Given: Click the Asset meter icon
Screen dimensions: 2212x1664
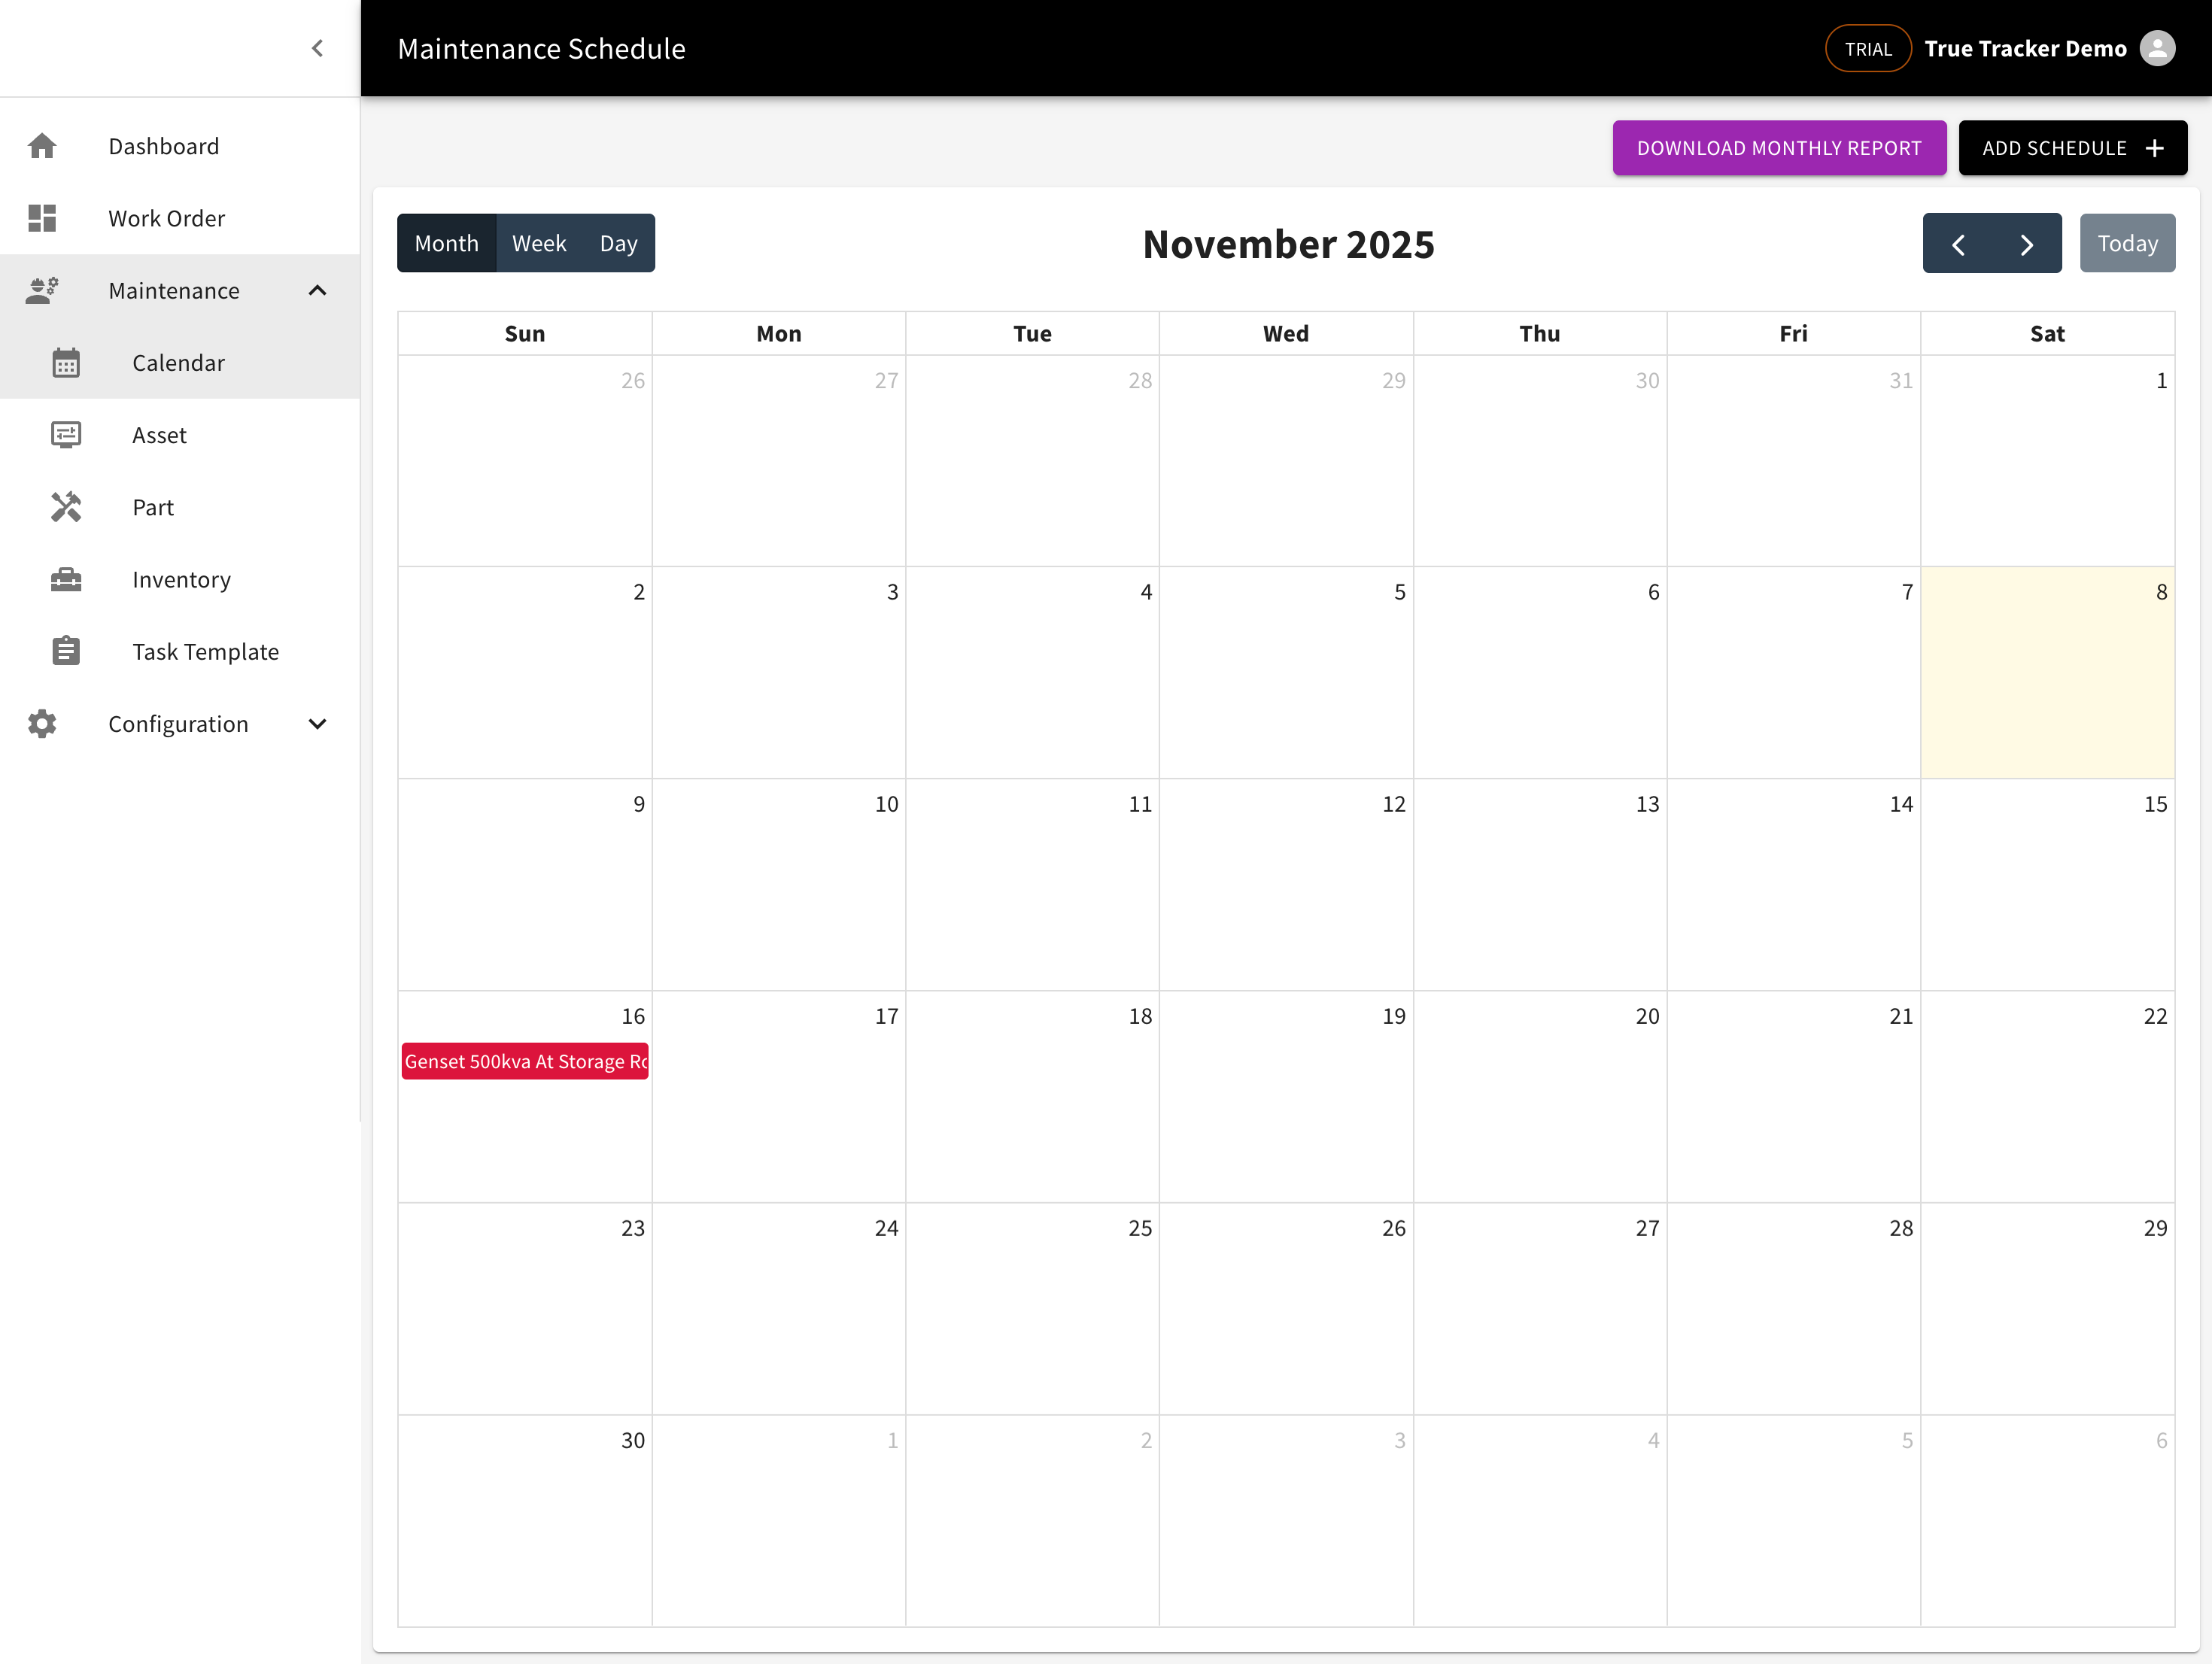Looking at the screenshot, I should tap(66, 435).
